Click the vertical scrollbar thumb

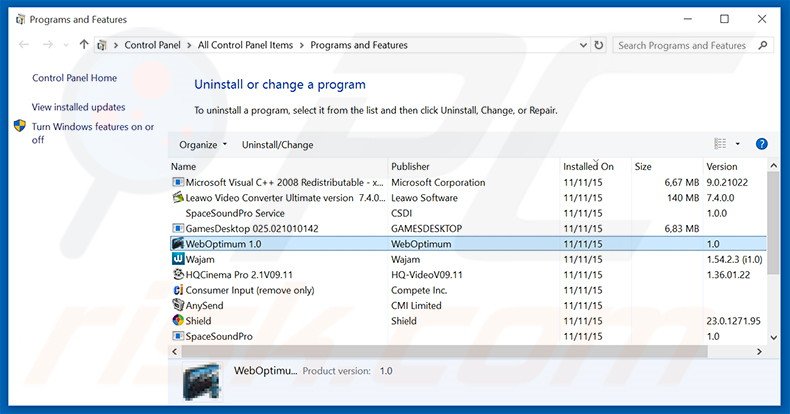pos(773,223)
